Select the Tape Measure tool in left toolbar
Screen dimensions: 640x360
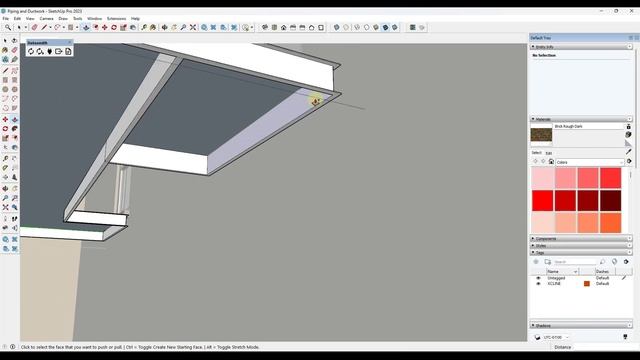[x=5, y=158]
